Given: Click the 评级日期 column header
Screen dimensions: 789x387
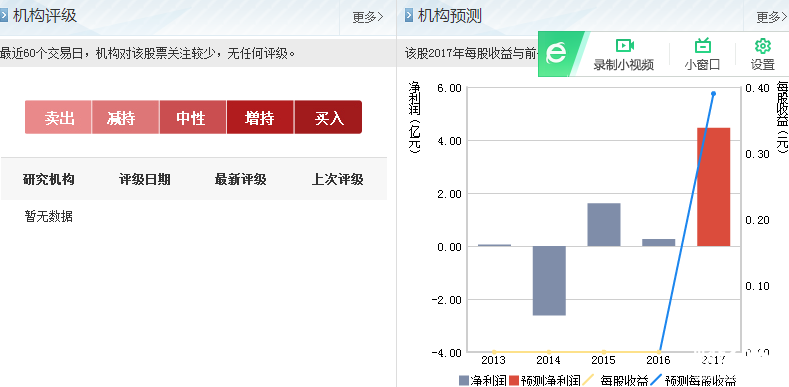Looking at the screenshot, I should [x=144, y=180].
